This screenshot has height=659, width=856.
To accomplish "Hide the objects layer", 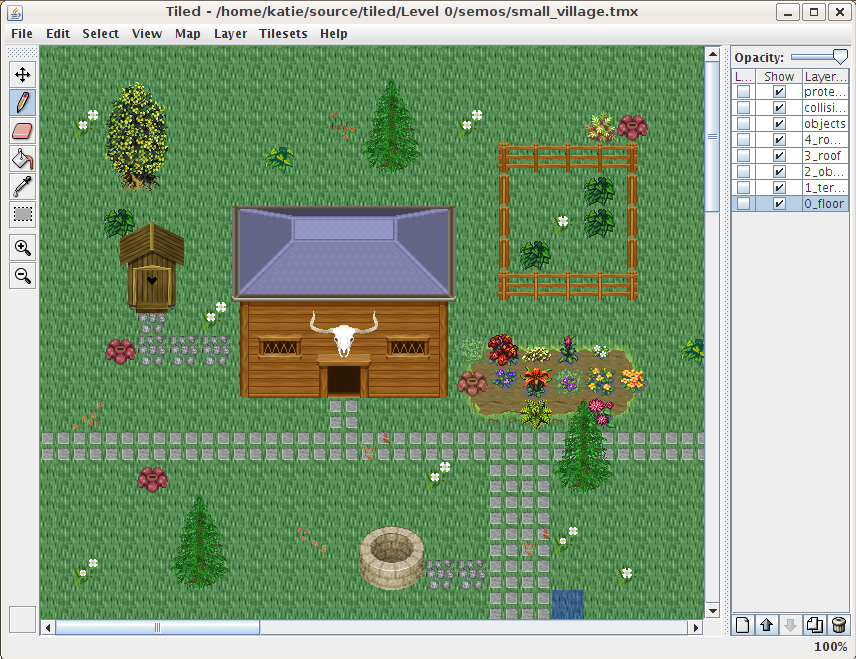I will [778, 124].
